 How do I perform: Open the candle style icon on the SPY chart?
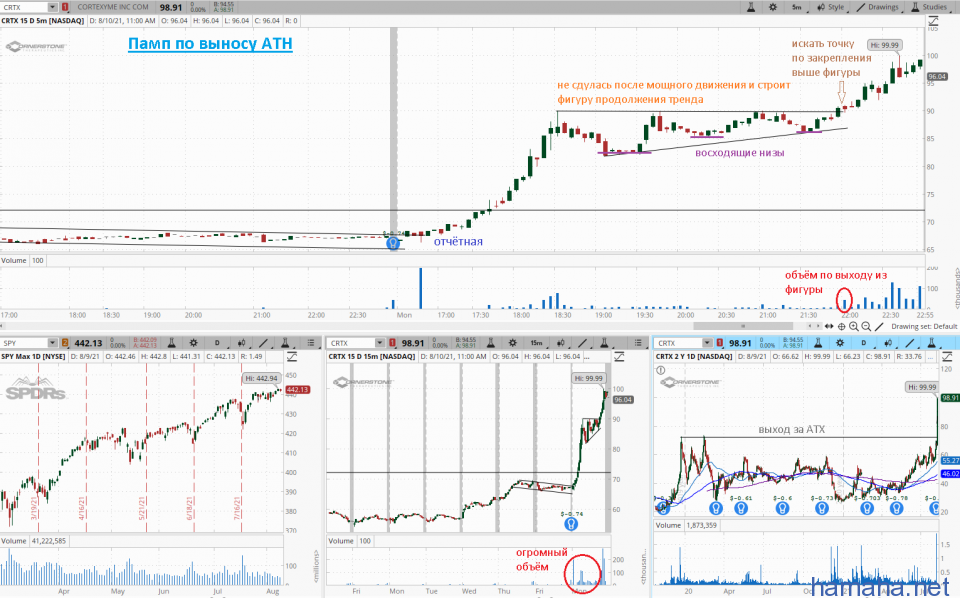pos(241,343)
